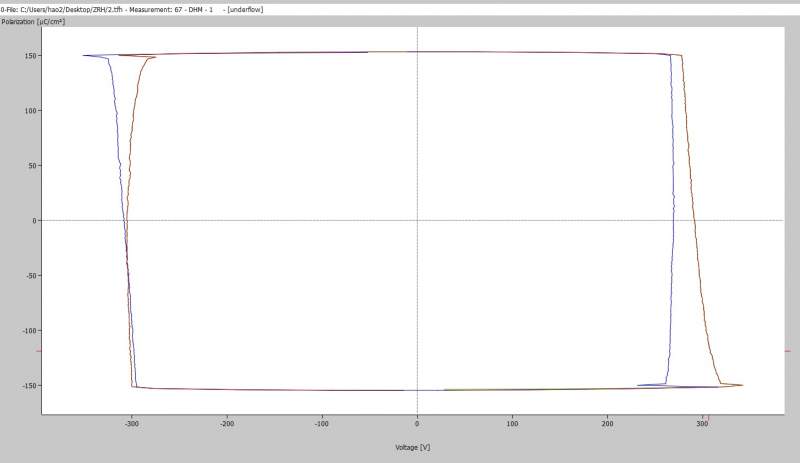
Task: Click the 200 tick label on voltage axis
Action: point(607,424)
